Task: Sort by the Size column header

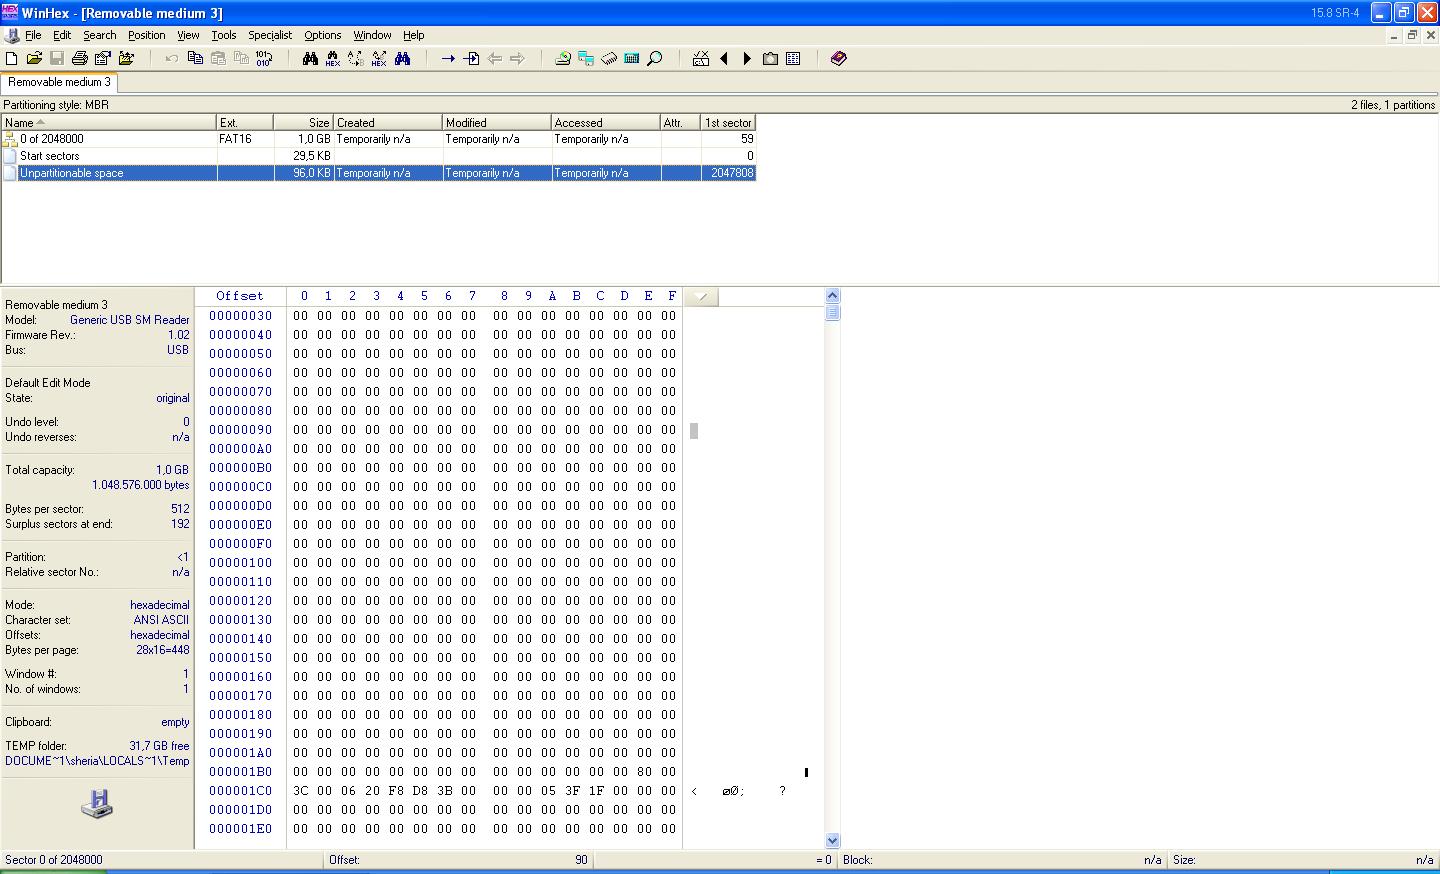Action: pyautogui.click(x=304, y=123)
